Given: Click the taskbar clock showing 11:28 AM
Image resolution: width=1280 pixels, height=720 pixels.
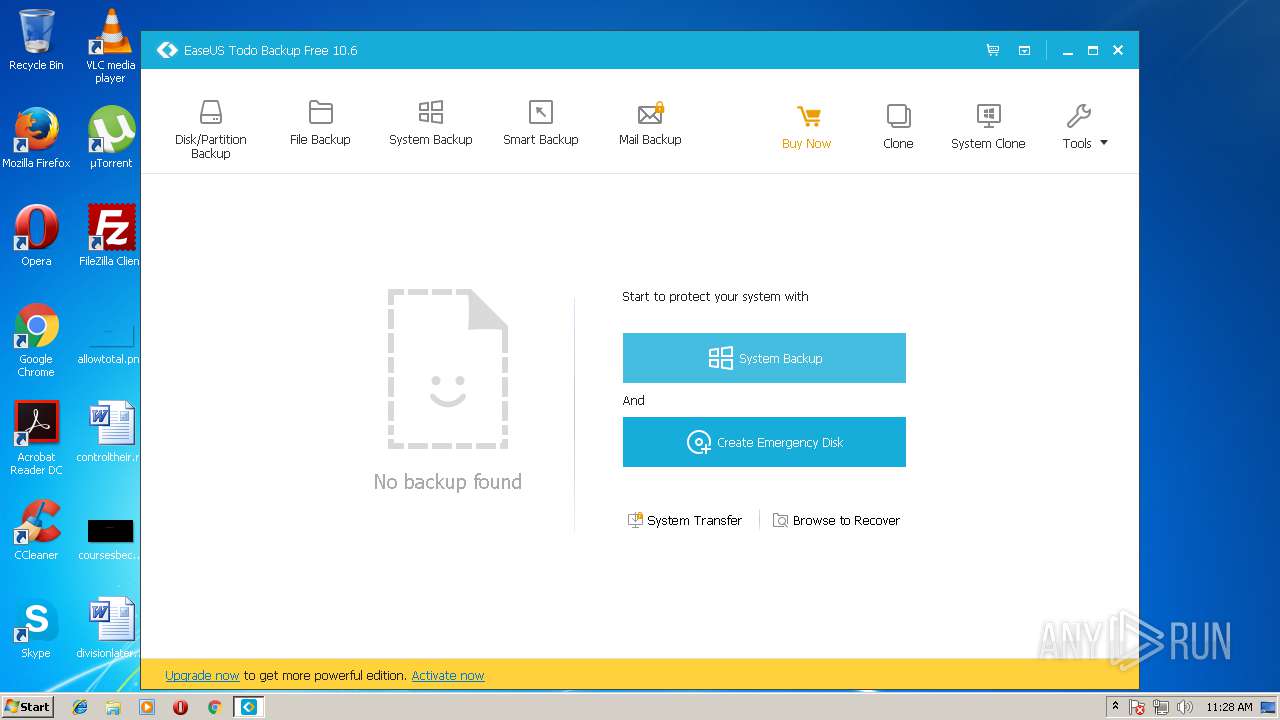Looking at the screenshot, I should [x=1229, y=707].
